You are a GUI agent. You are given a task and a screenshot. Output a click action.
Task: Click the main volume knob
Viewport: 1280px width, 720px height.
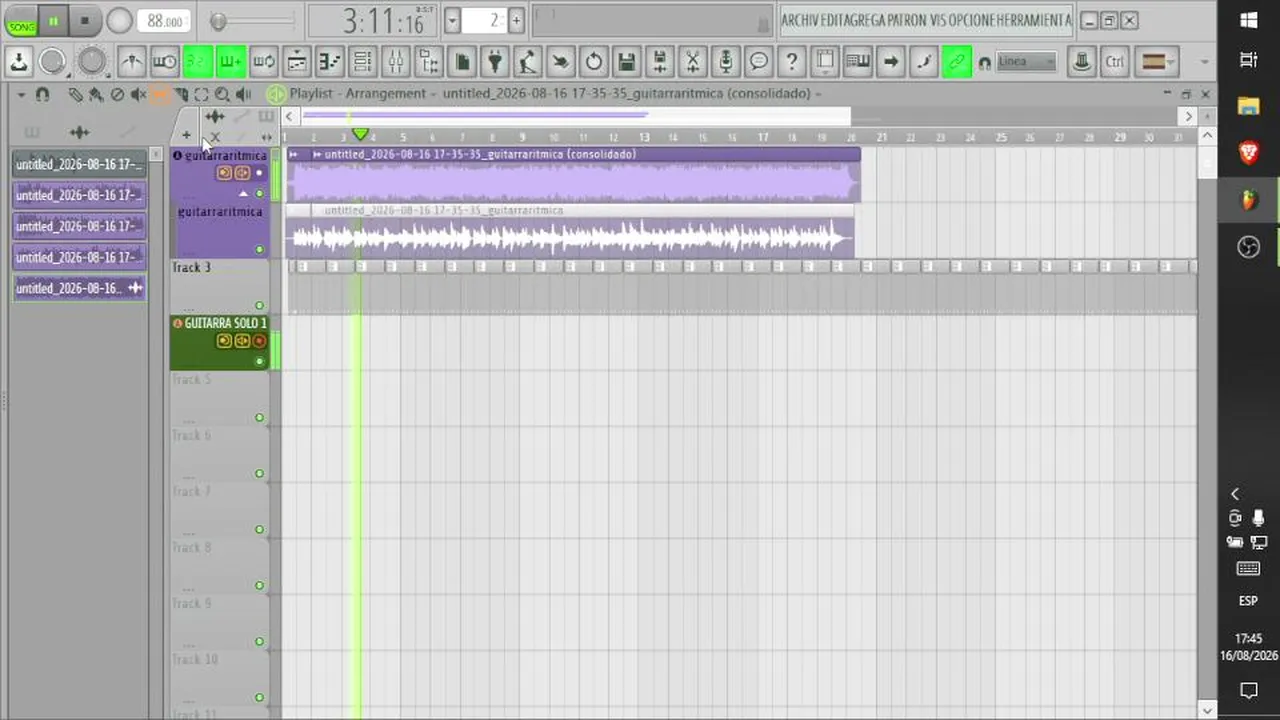pos(52,62)
